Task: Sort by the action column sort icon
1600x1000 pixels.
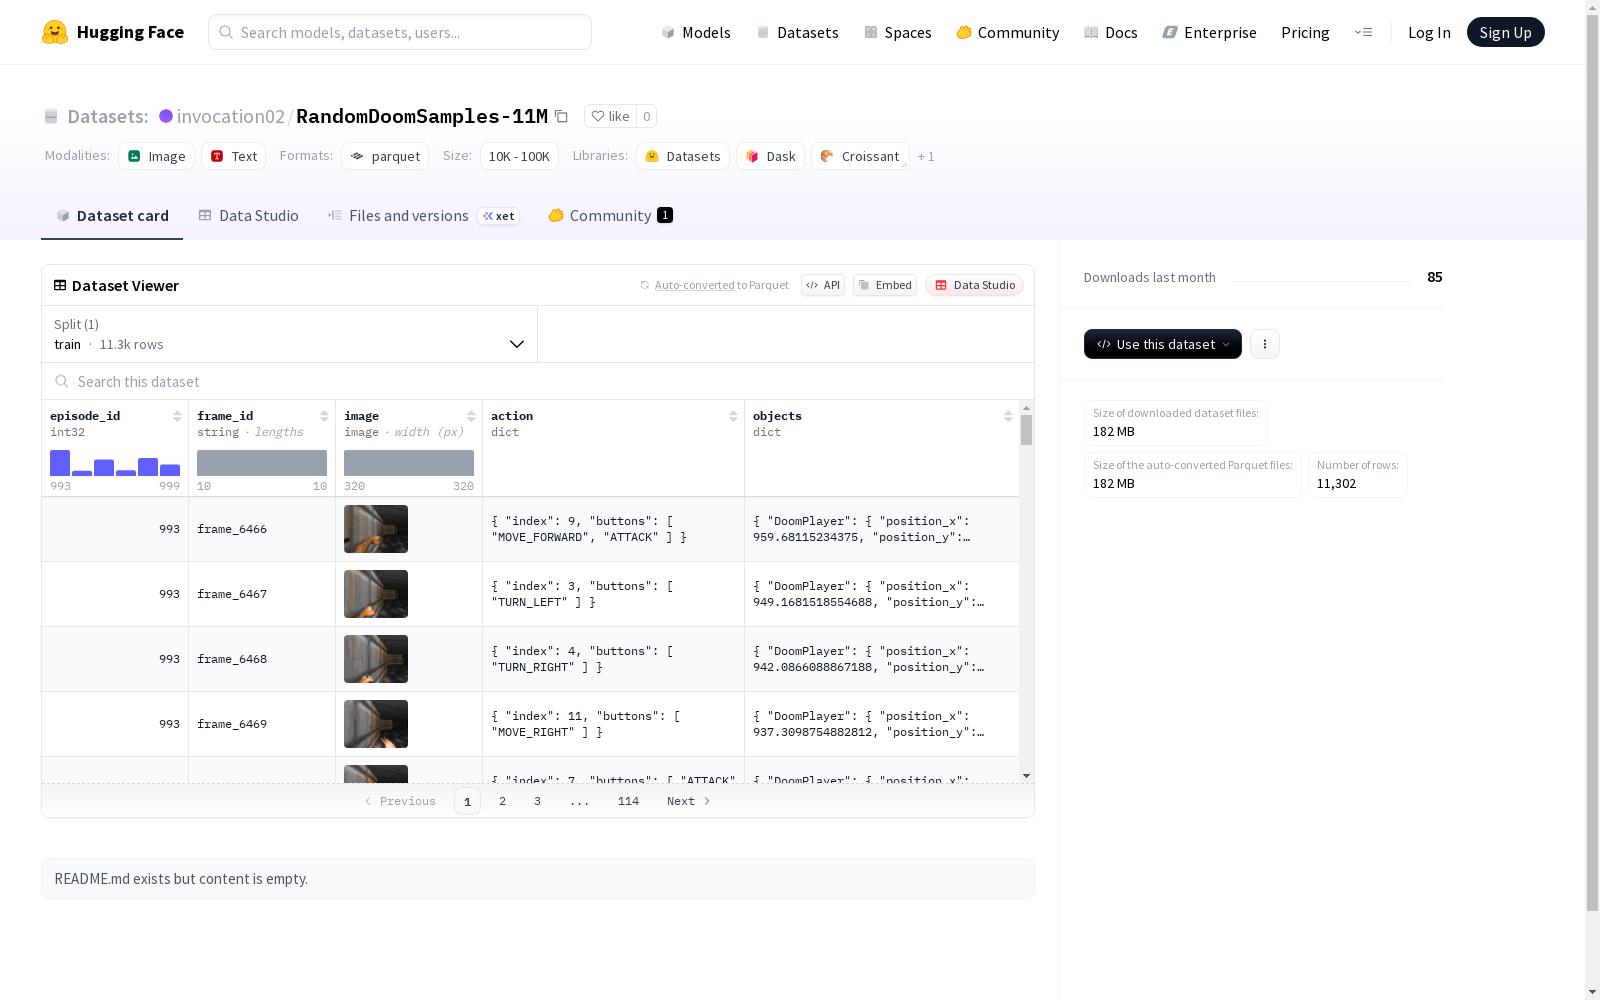Action: coord(733,416)
